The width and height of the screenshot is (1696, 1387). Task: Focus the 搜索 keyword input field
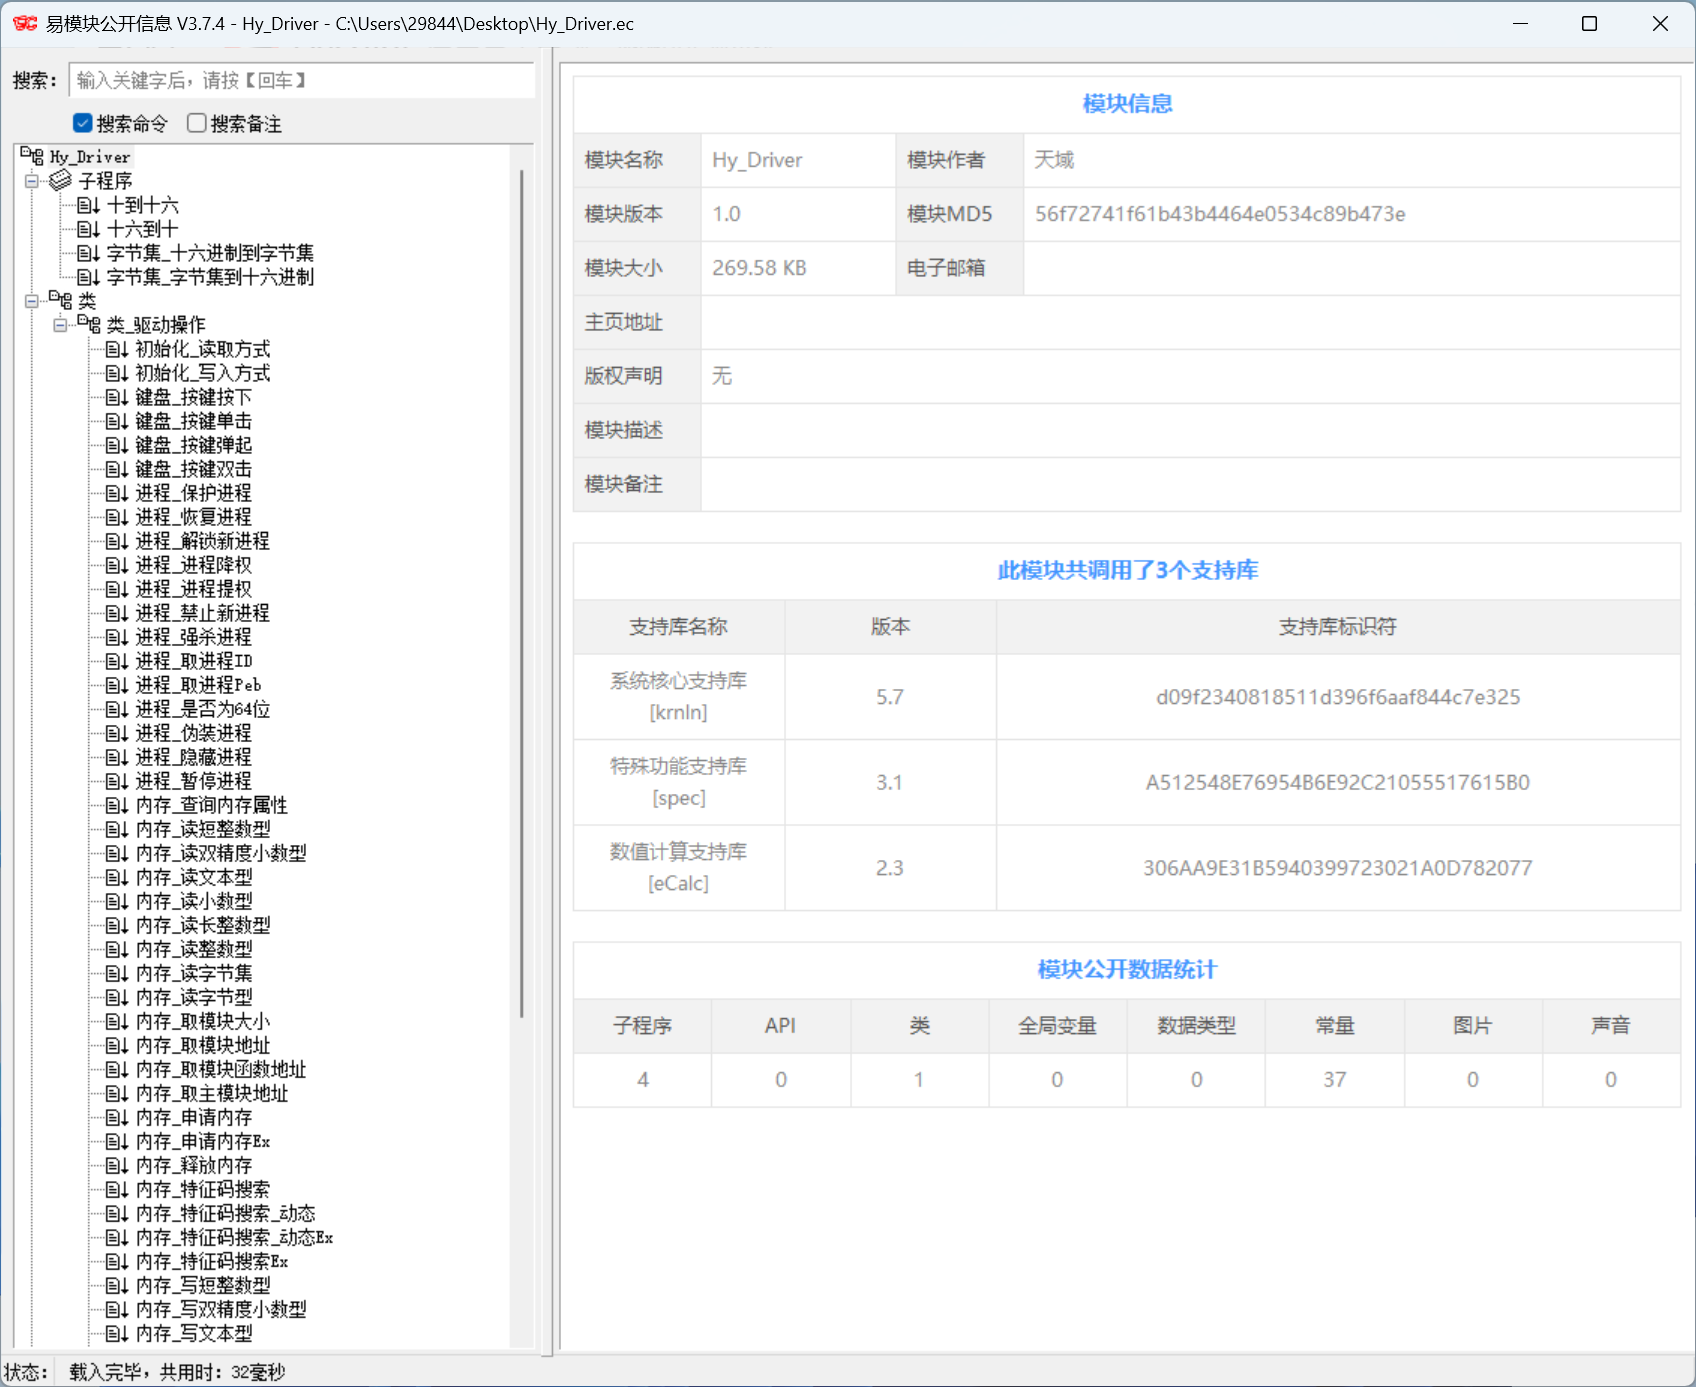(x=301, y=80)
